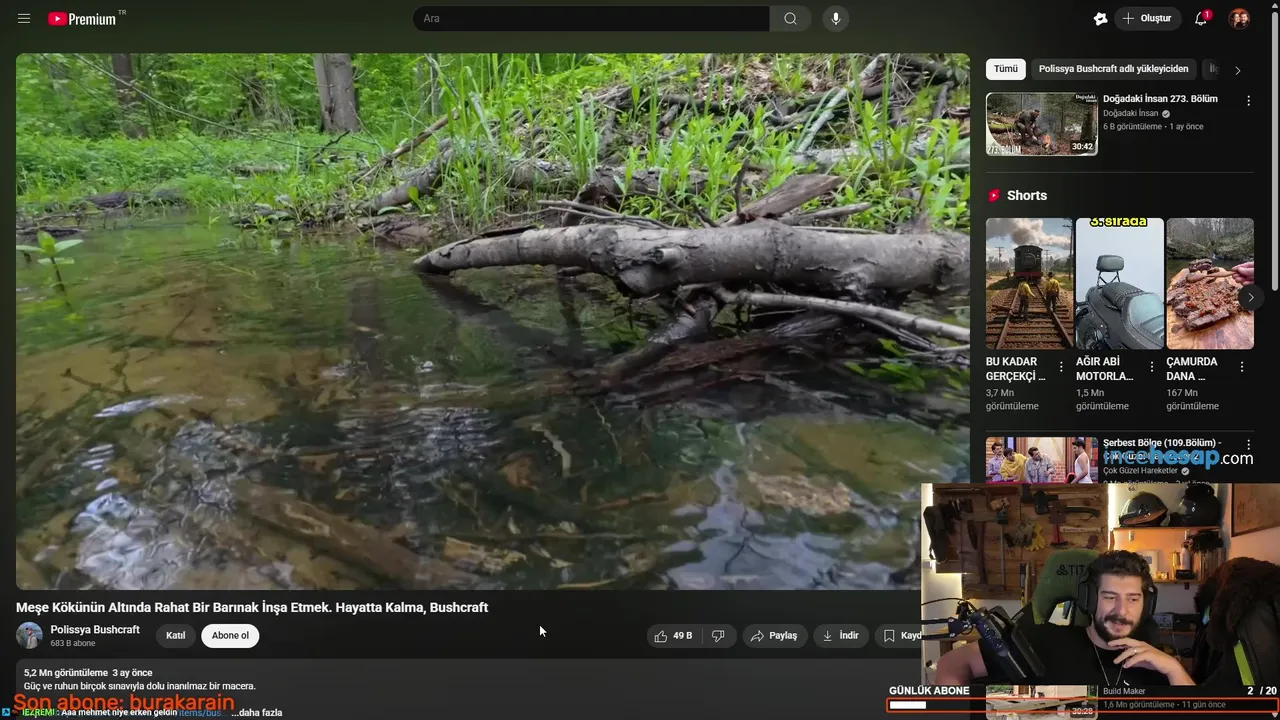Open notifications bell
Viewport: 1280px width, 720px height.
click(1201, 19)
